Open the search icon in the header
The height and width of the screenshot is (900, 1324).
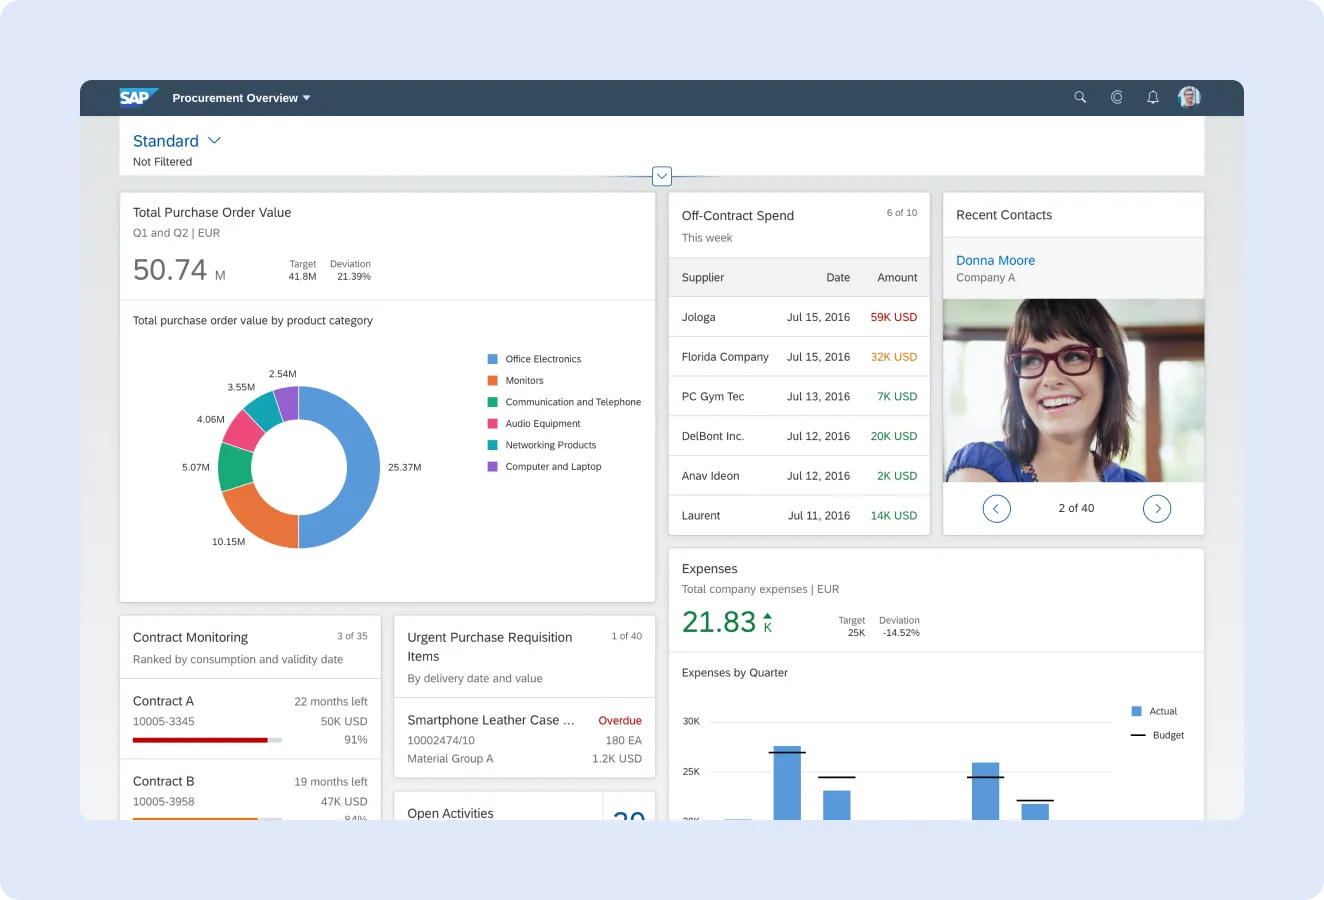click(x=1080, y=97)
